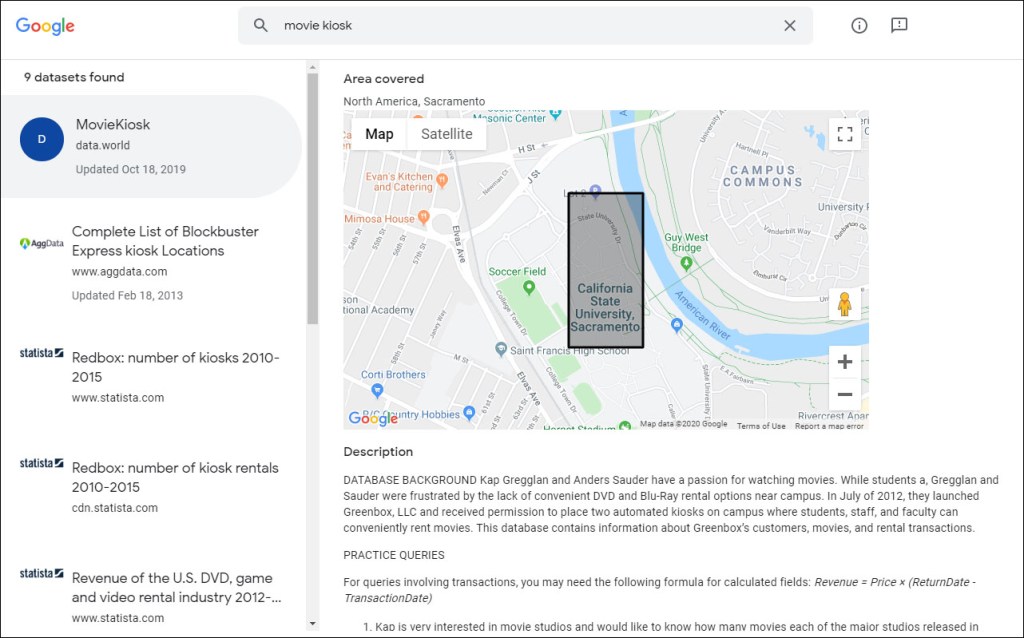The image size is (1024, 638).
Task: Zoom in the map with plus button
Action: [844, 362]
